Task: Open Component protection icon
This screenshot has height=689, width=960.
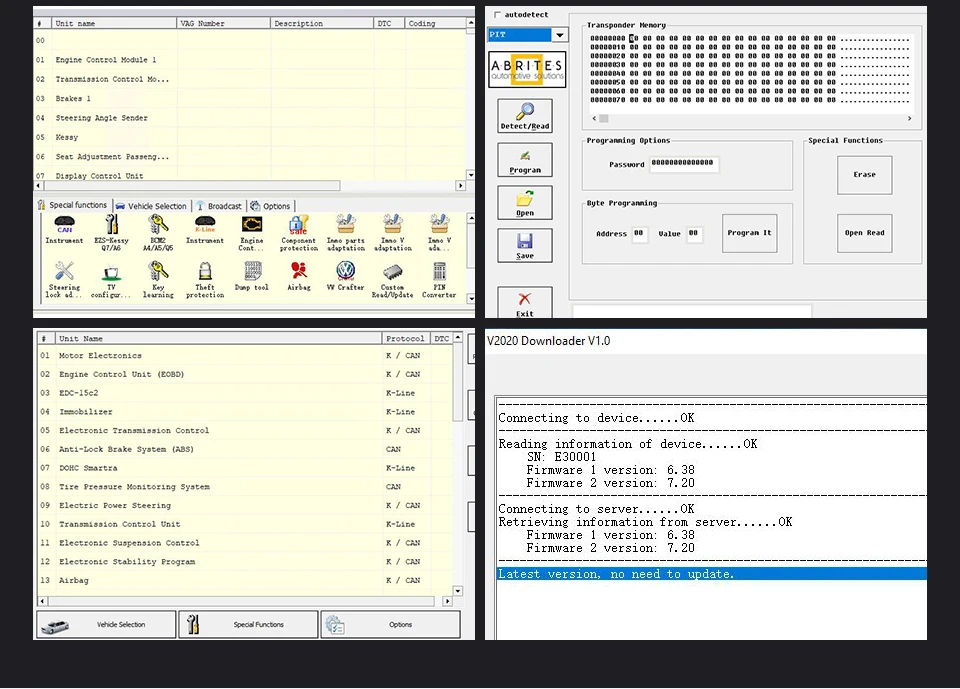Action: pos(299,233)
